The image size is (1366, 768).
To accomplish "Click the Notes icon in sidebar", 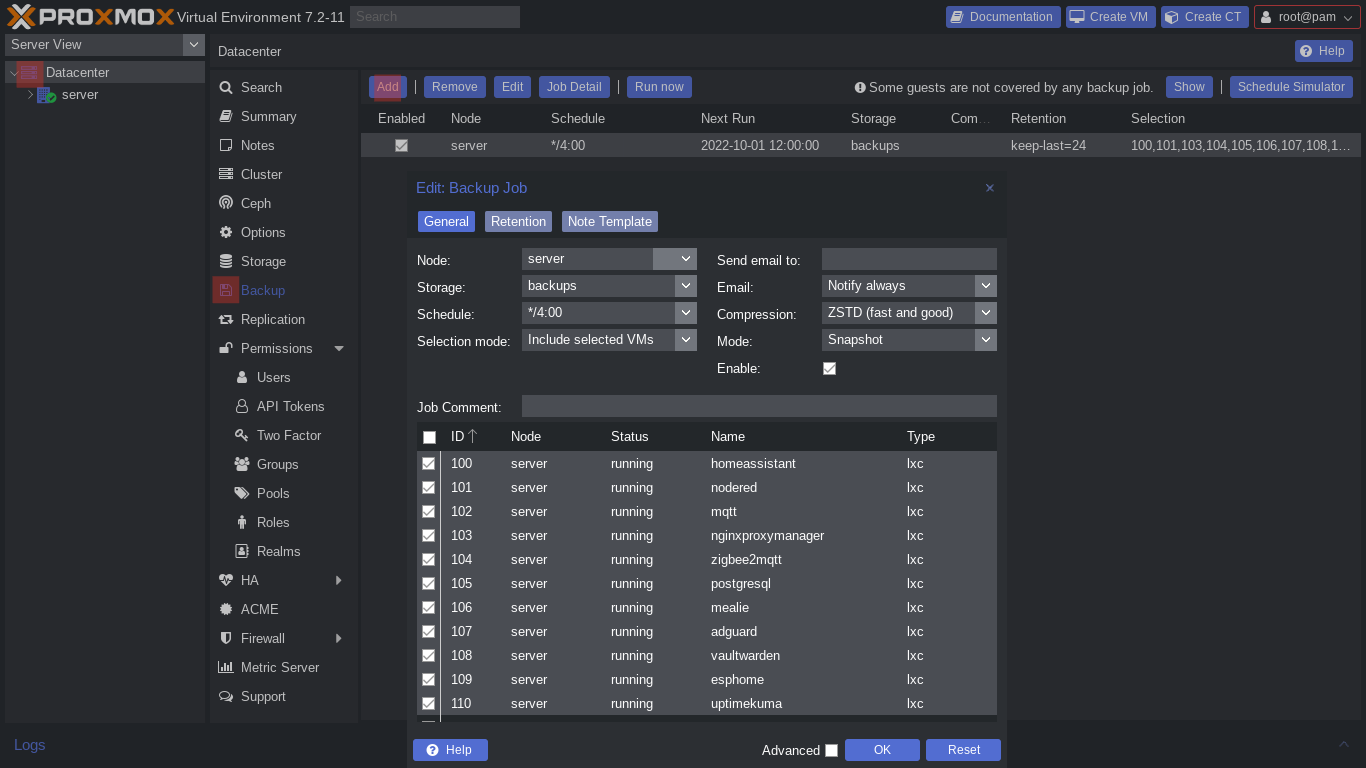I will coord(226,145).
